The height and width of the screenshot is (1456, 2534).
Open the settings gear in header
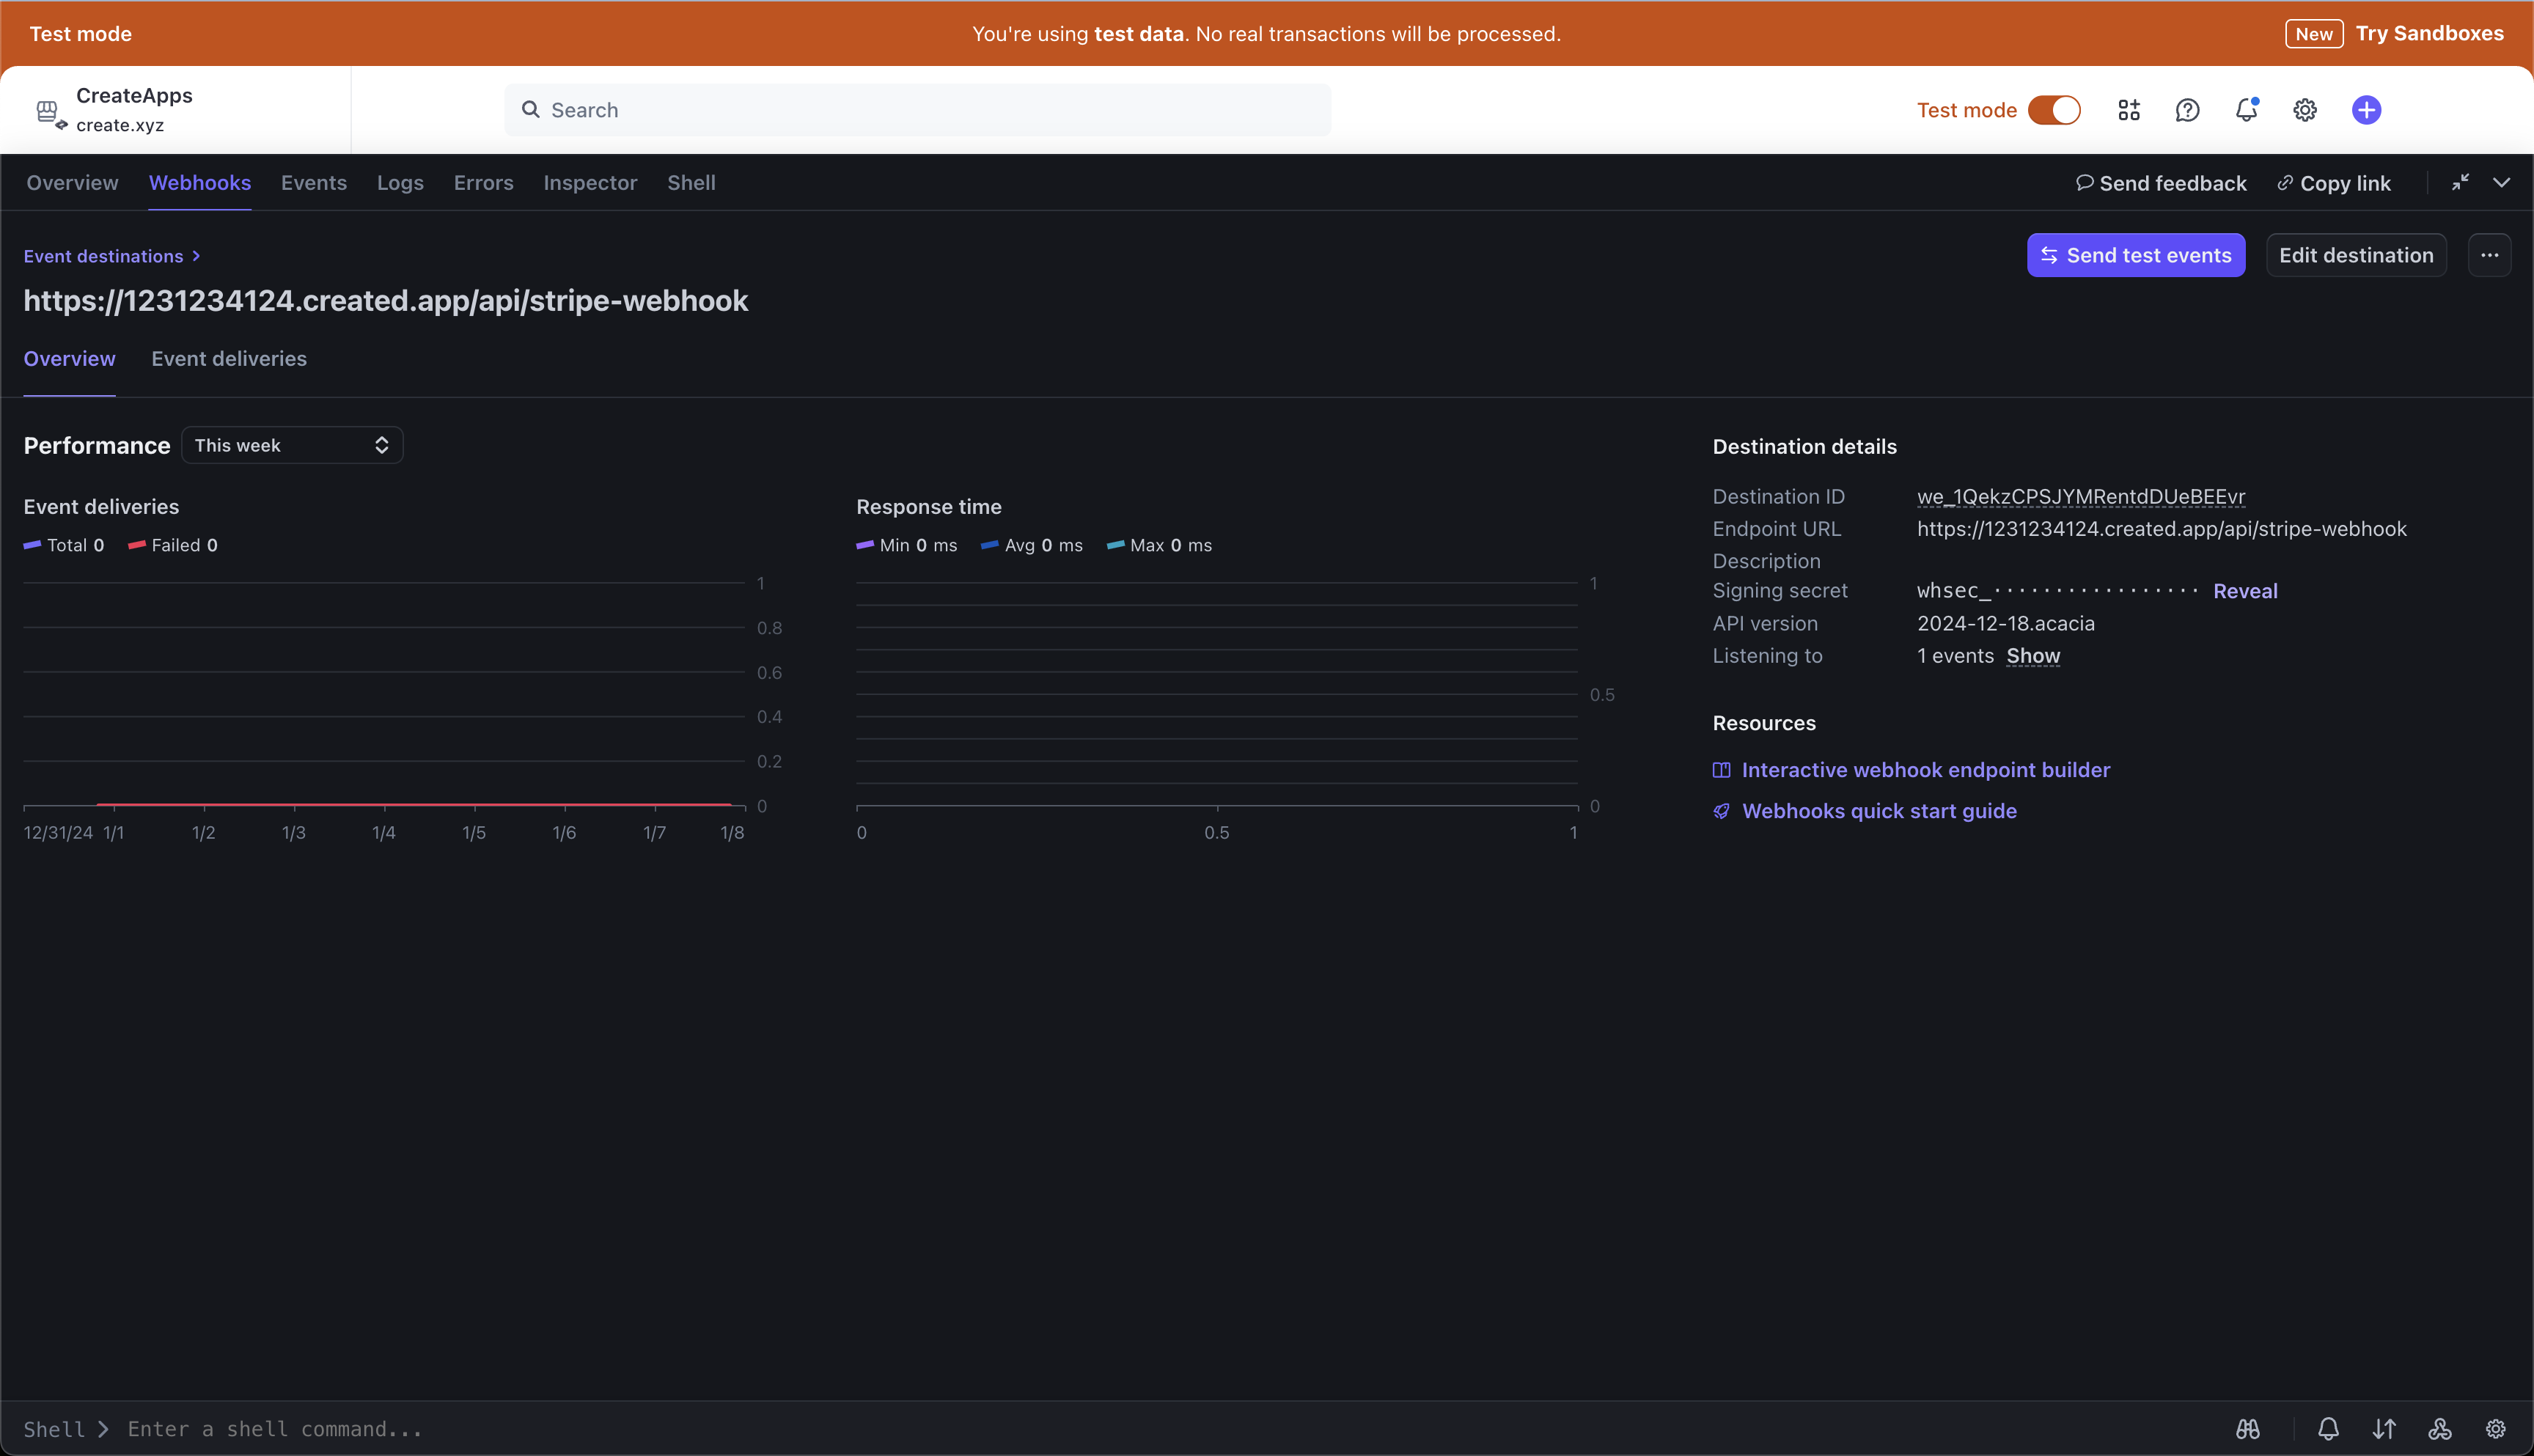coord(2305,110)
